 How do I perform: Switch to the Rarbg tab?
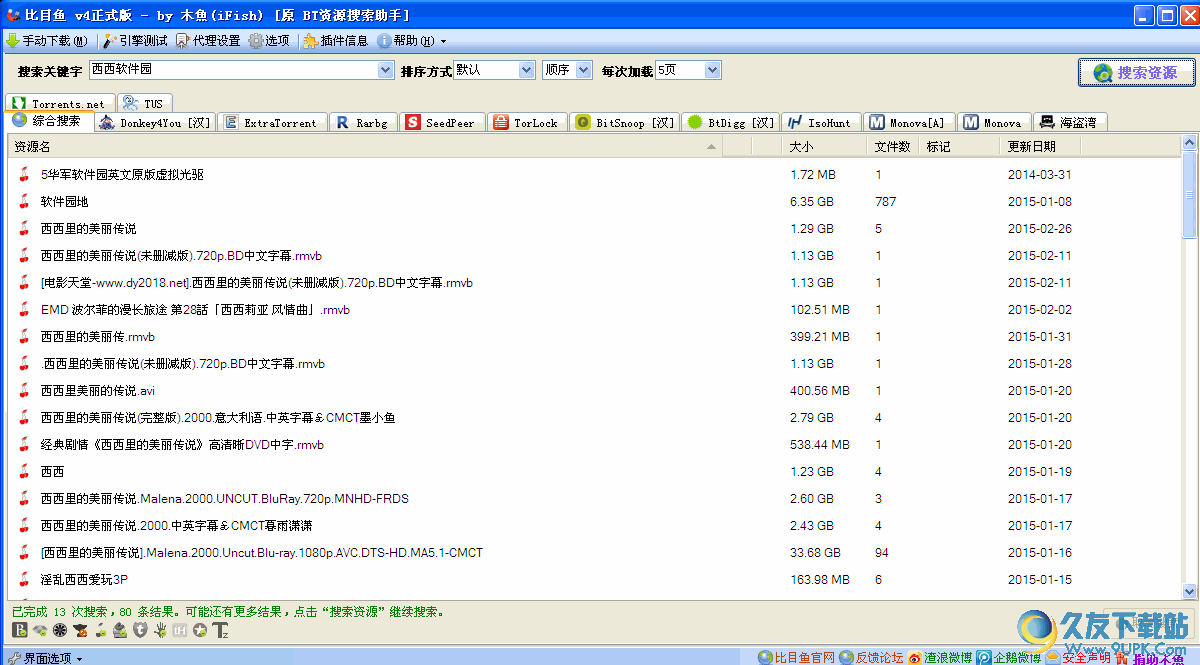coord(363,122)
